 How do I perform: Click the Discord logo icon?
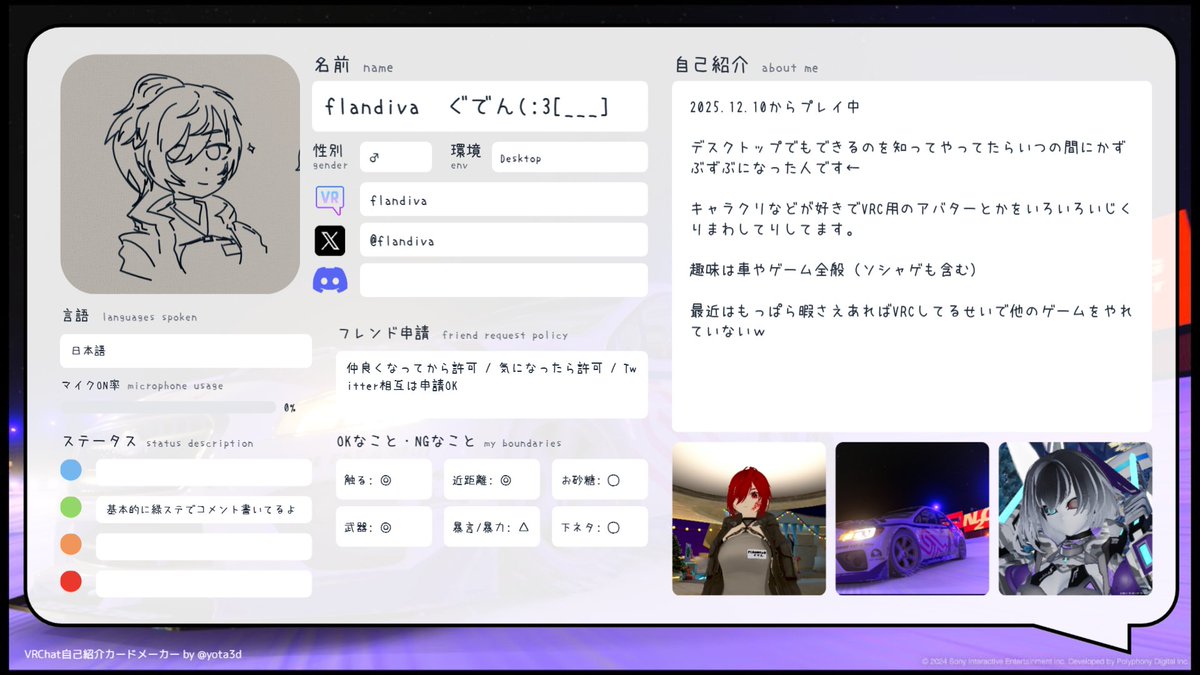coord(330,281)
